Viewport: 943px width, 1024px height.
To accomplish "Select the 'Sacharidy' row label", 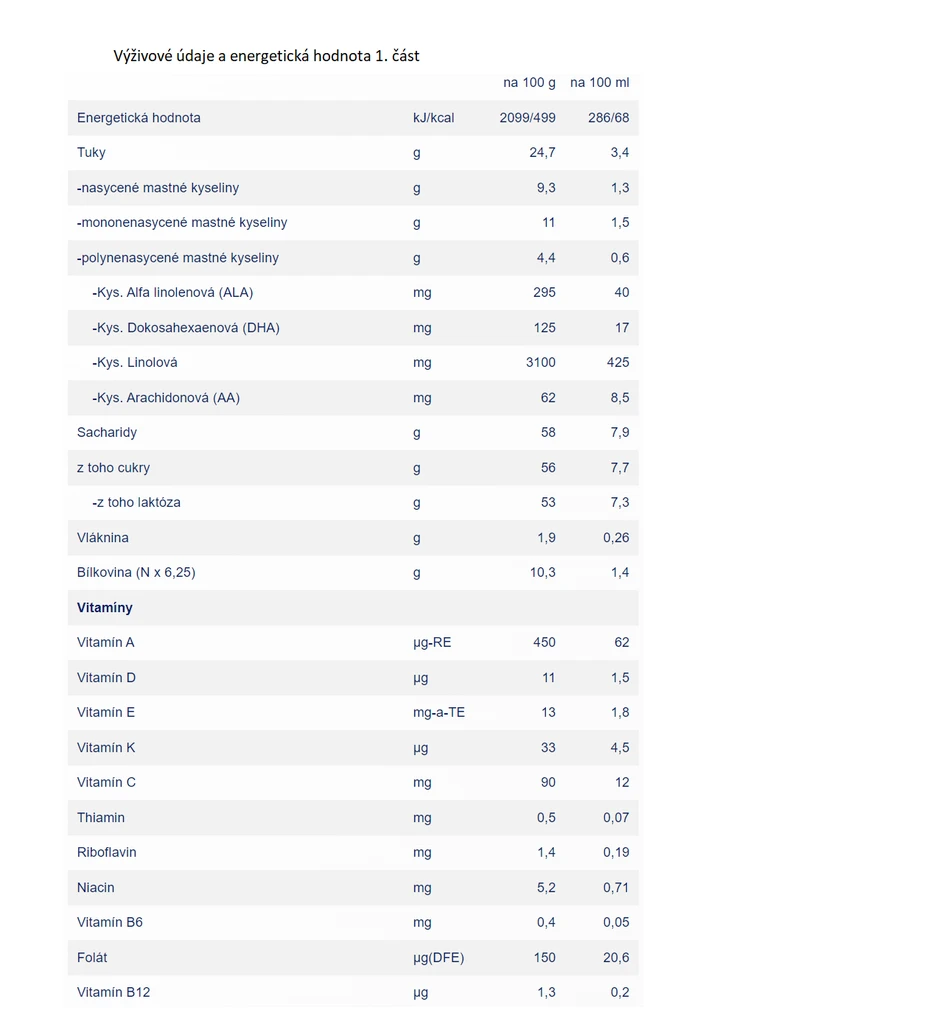I will 107,433.
